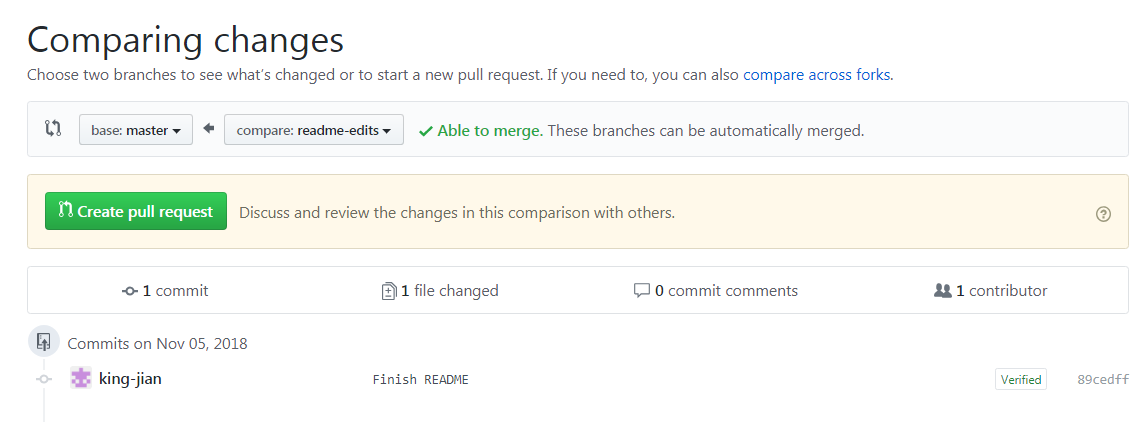This screenshot has width=1133, height=441.
Task: Open the compare: readme-edits dropdown
Action: pos(314,130)
